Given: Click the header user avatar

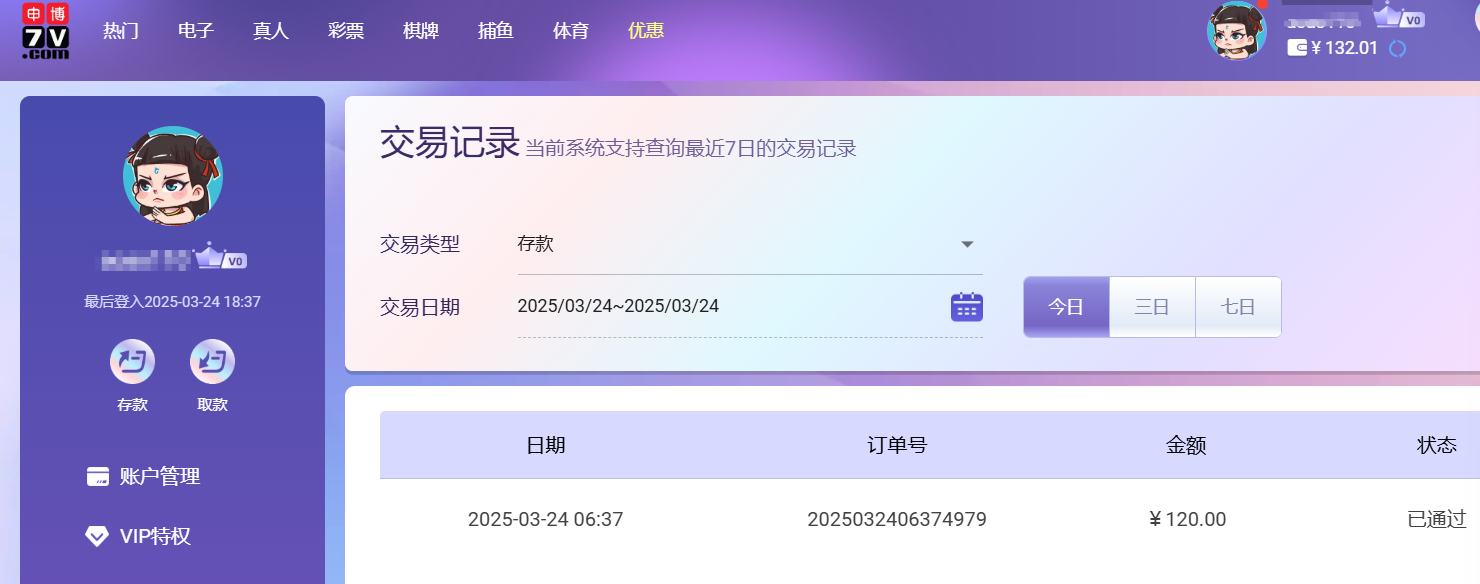Looking at the screenshot, I should point(1236,31).
